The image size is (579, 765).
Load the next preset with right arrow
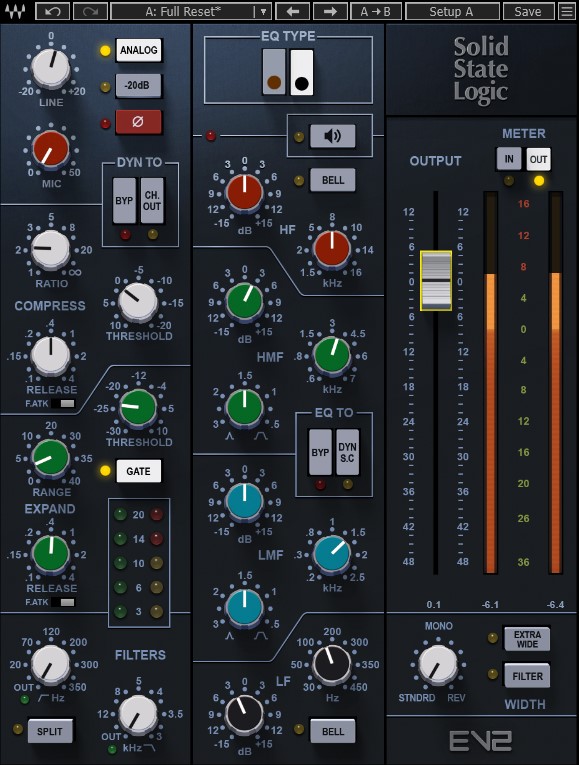(330, 11)
